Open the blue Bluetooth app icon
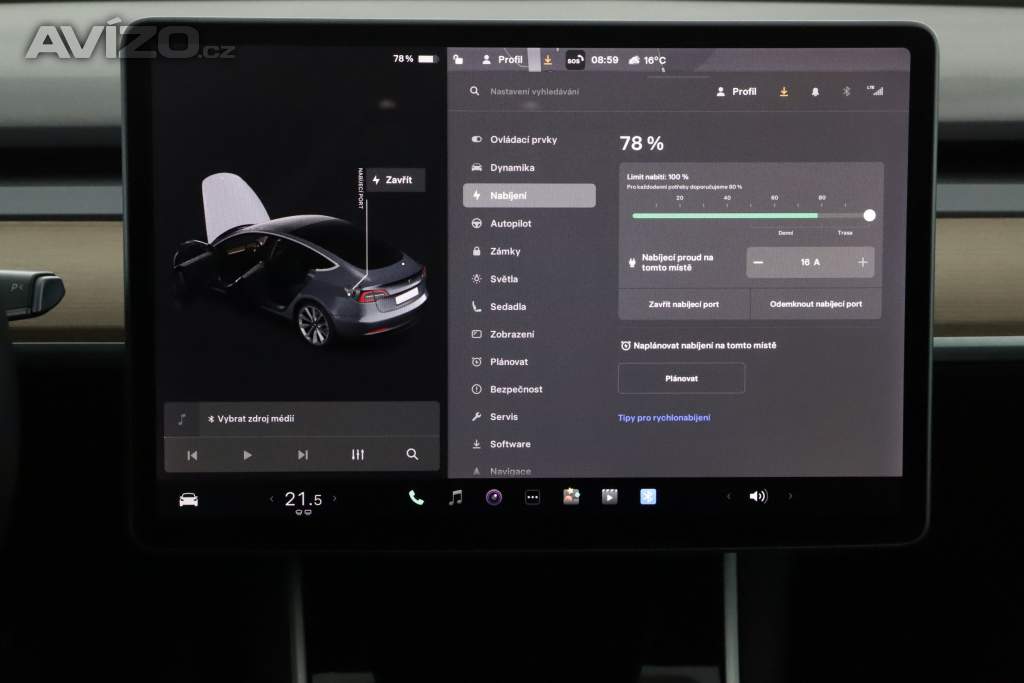 pyautogui.click(x=648, y=497)
